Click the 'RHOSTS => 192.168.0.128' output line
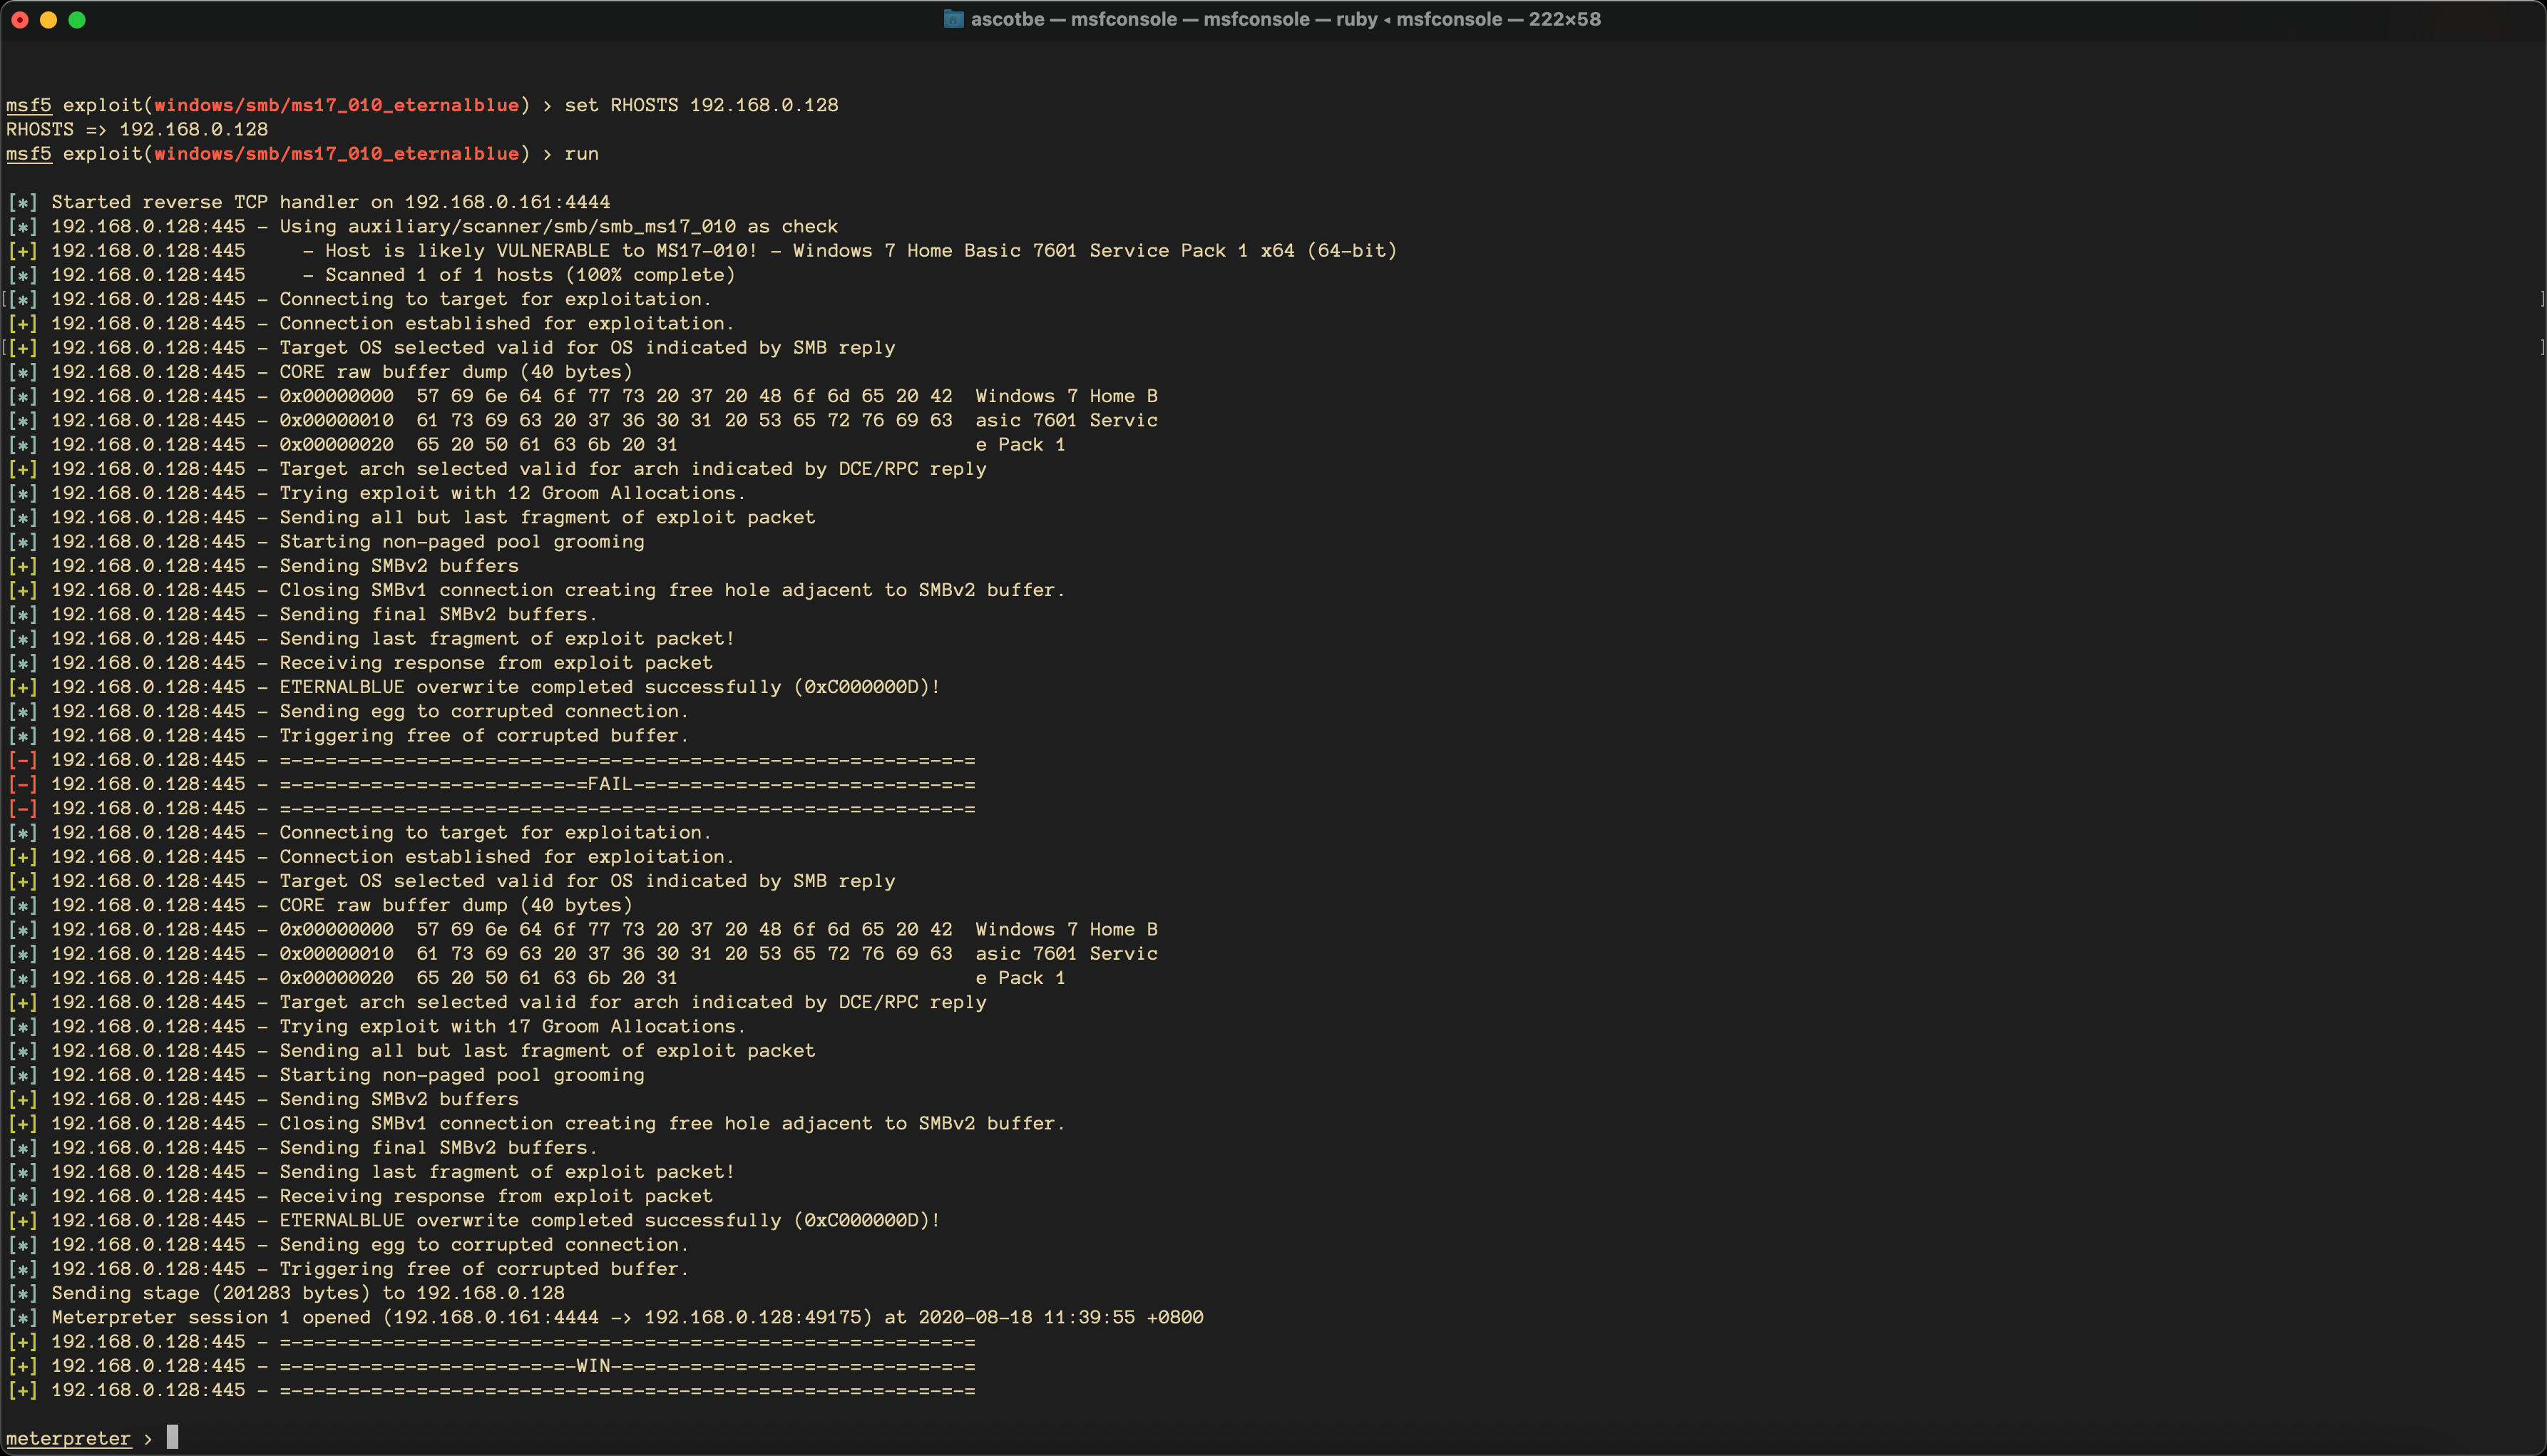 [x=137, y=129]
